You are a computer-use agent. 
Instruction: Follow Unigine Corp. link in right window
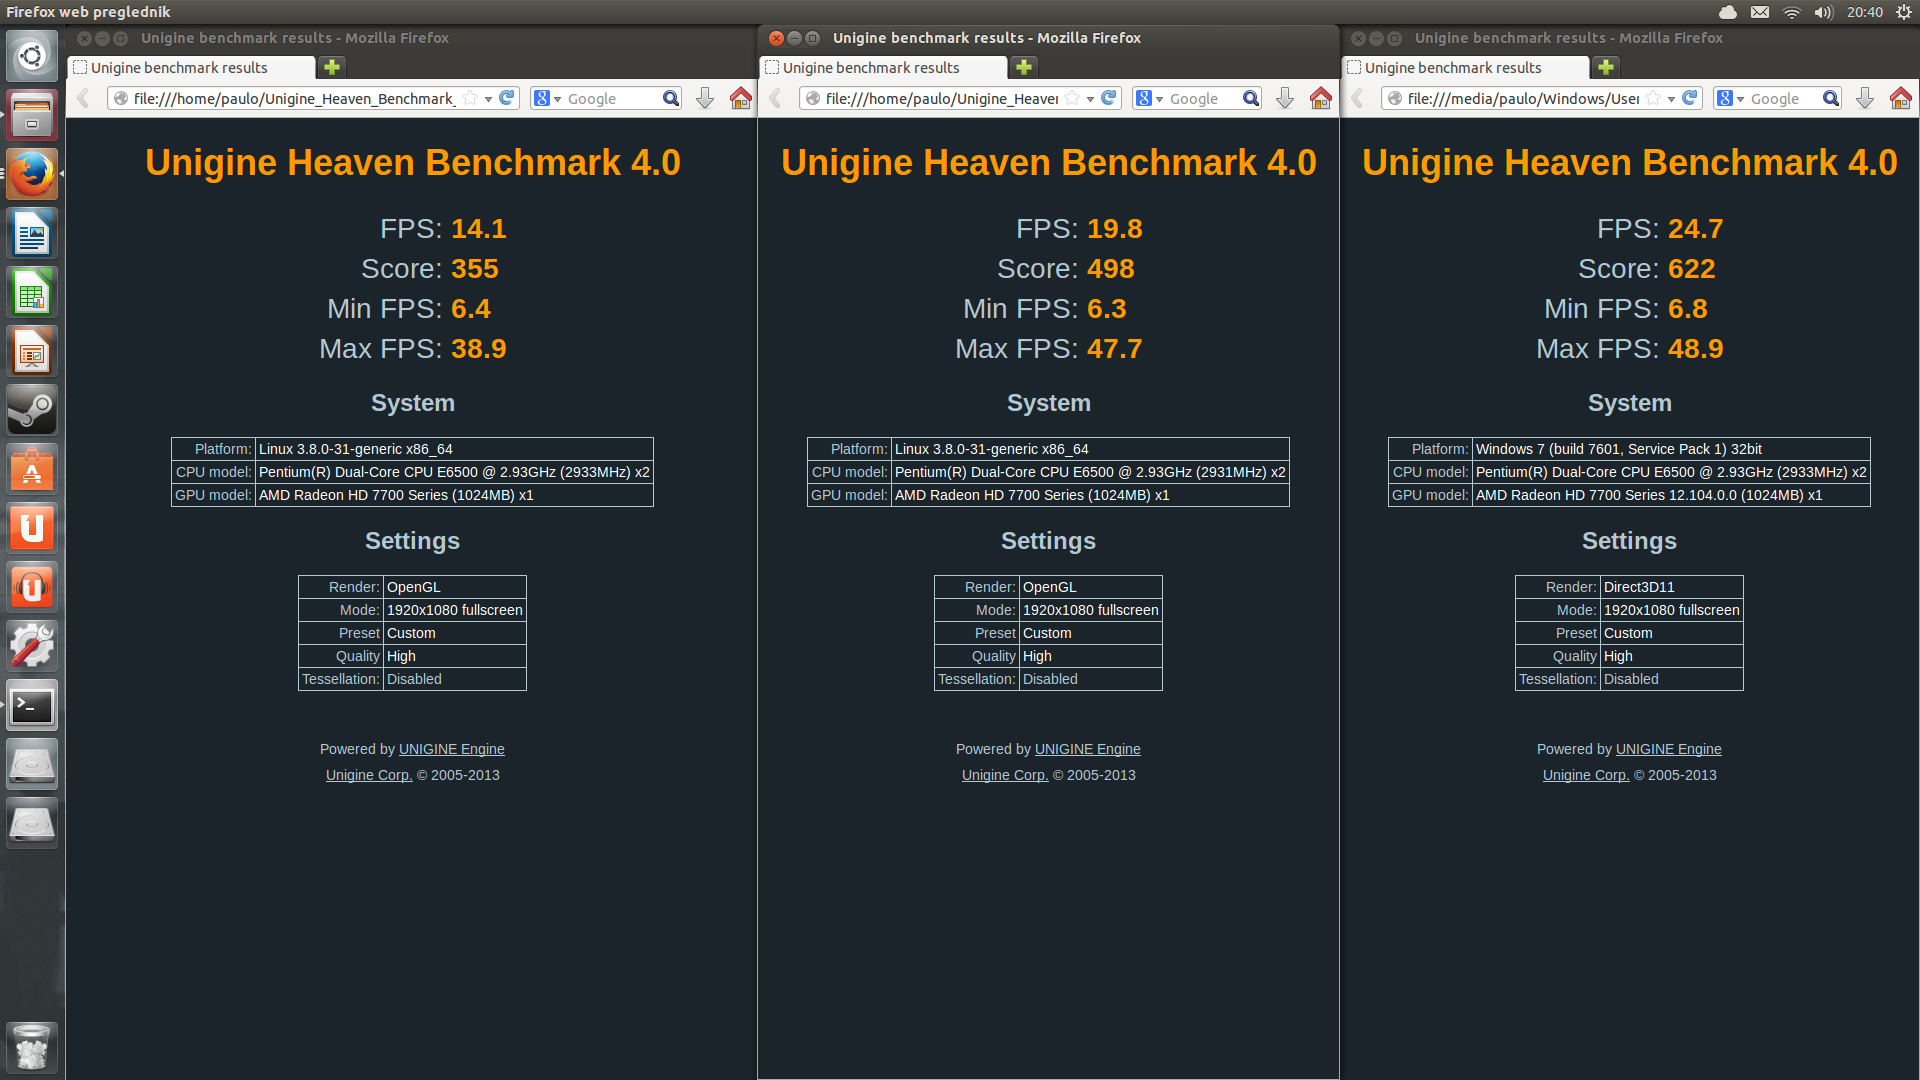pyautogui.click(x=1586, y=775)
